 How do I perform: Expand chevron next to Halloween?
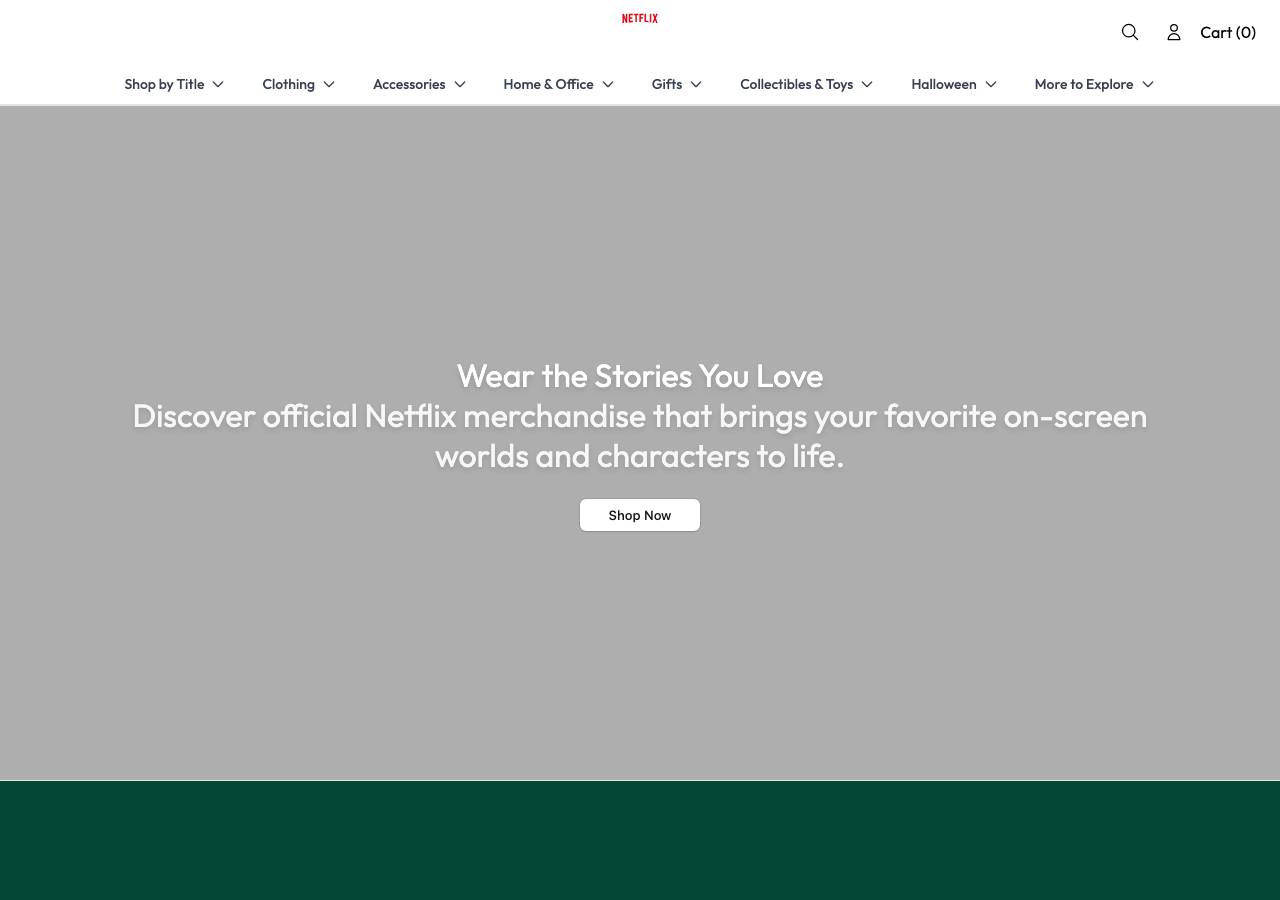991,84
